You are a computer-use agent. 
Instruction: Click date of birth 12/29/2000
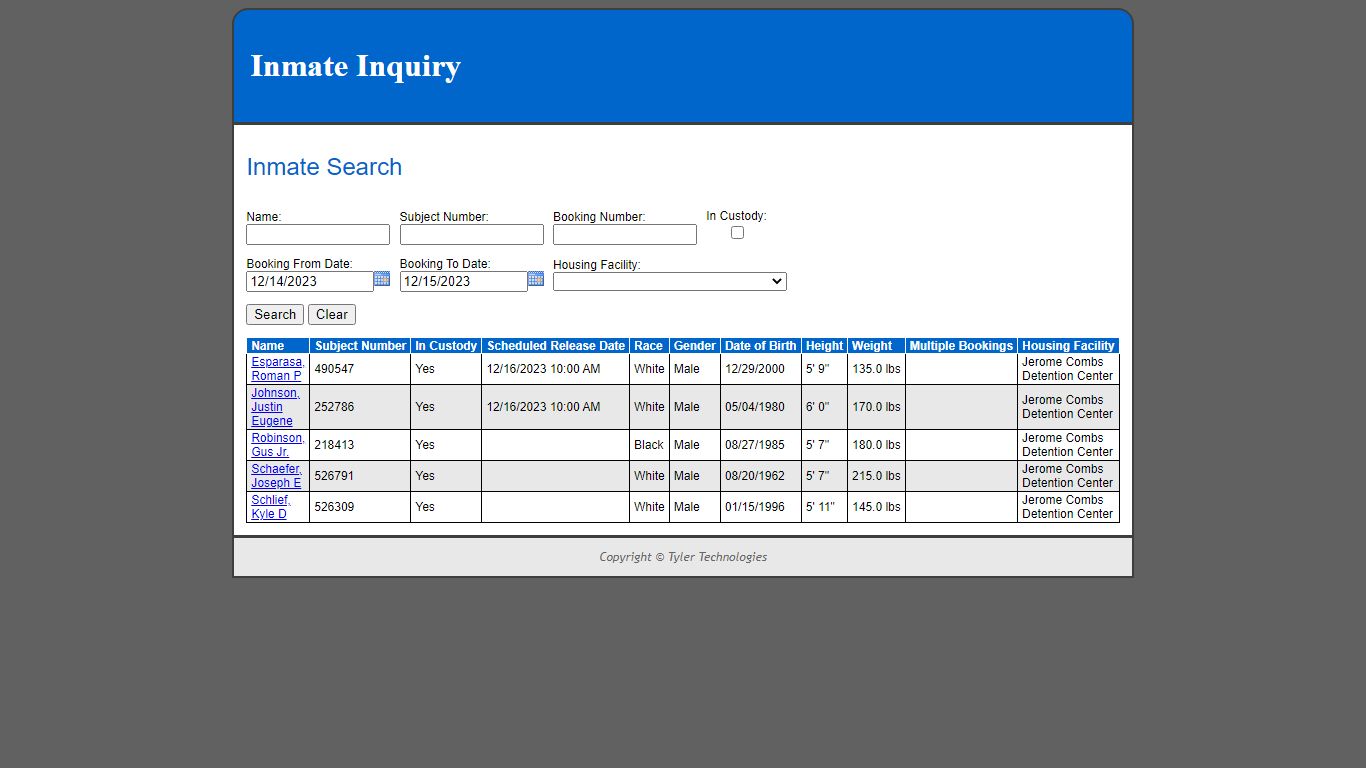755,369
